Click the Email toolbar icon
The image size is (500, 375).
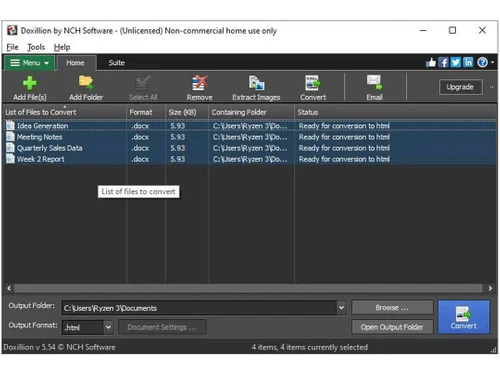(x=374, y=88)
